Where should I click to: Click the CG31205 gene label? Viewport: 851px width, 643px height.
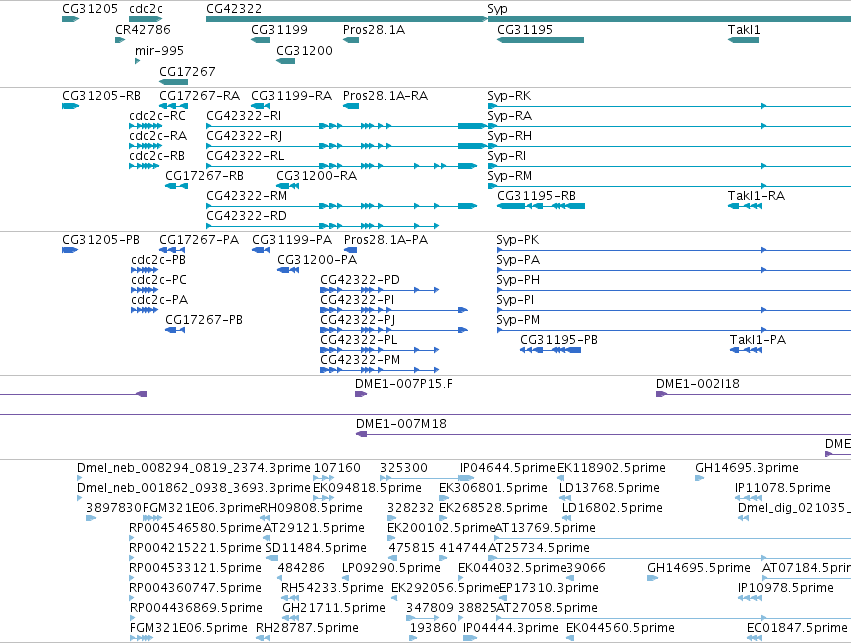coord(90,9)
